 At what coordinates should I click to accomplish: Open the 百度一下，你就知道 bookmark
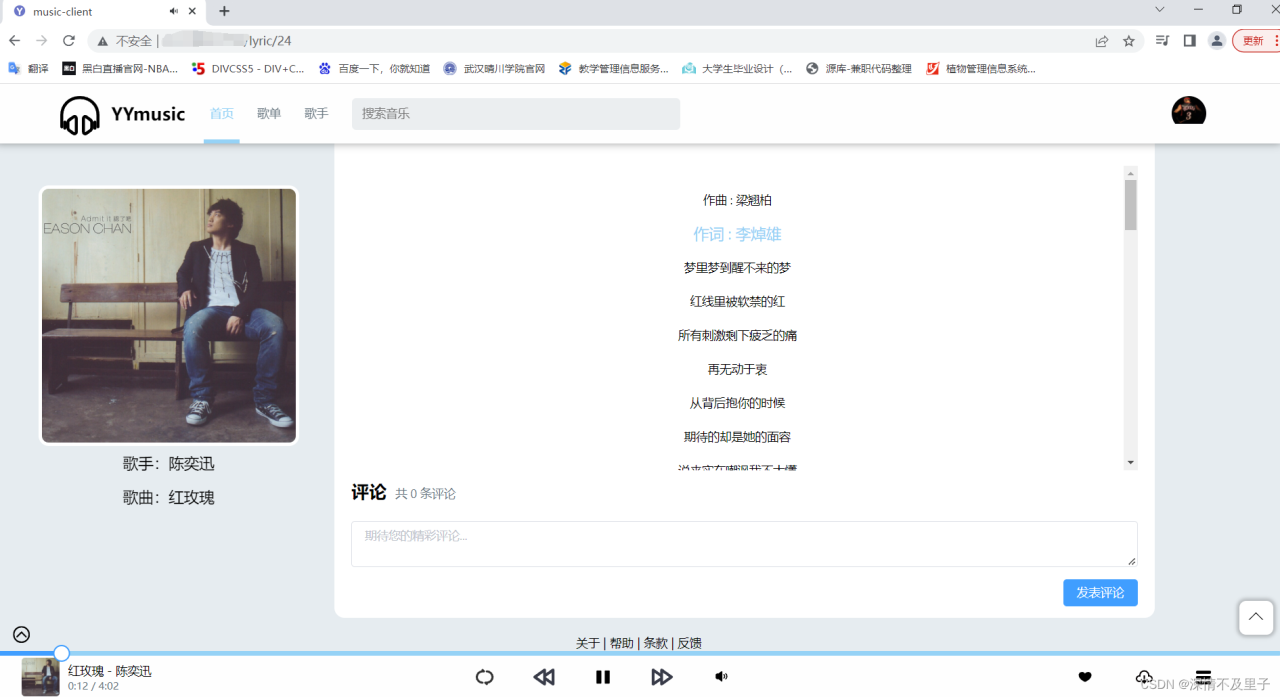[x=374, y=69]
